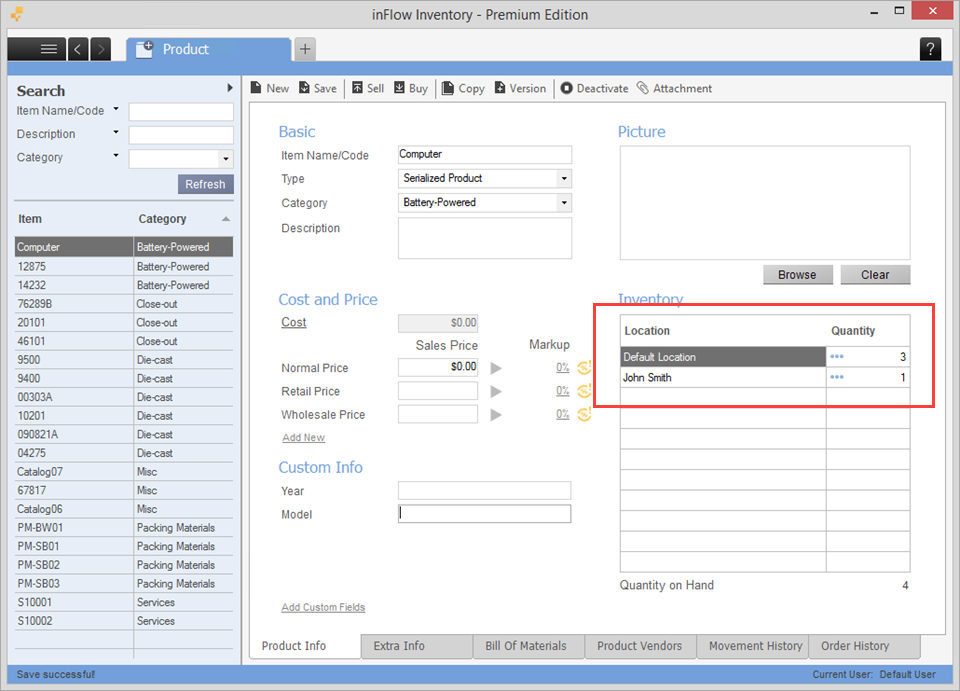Select item PM-BW01 in the list

coord(124,527)
